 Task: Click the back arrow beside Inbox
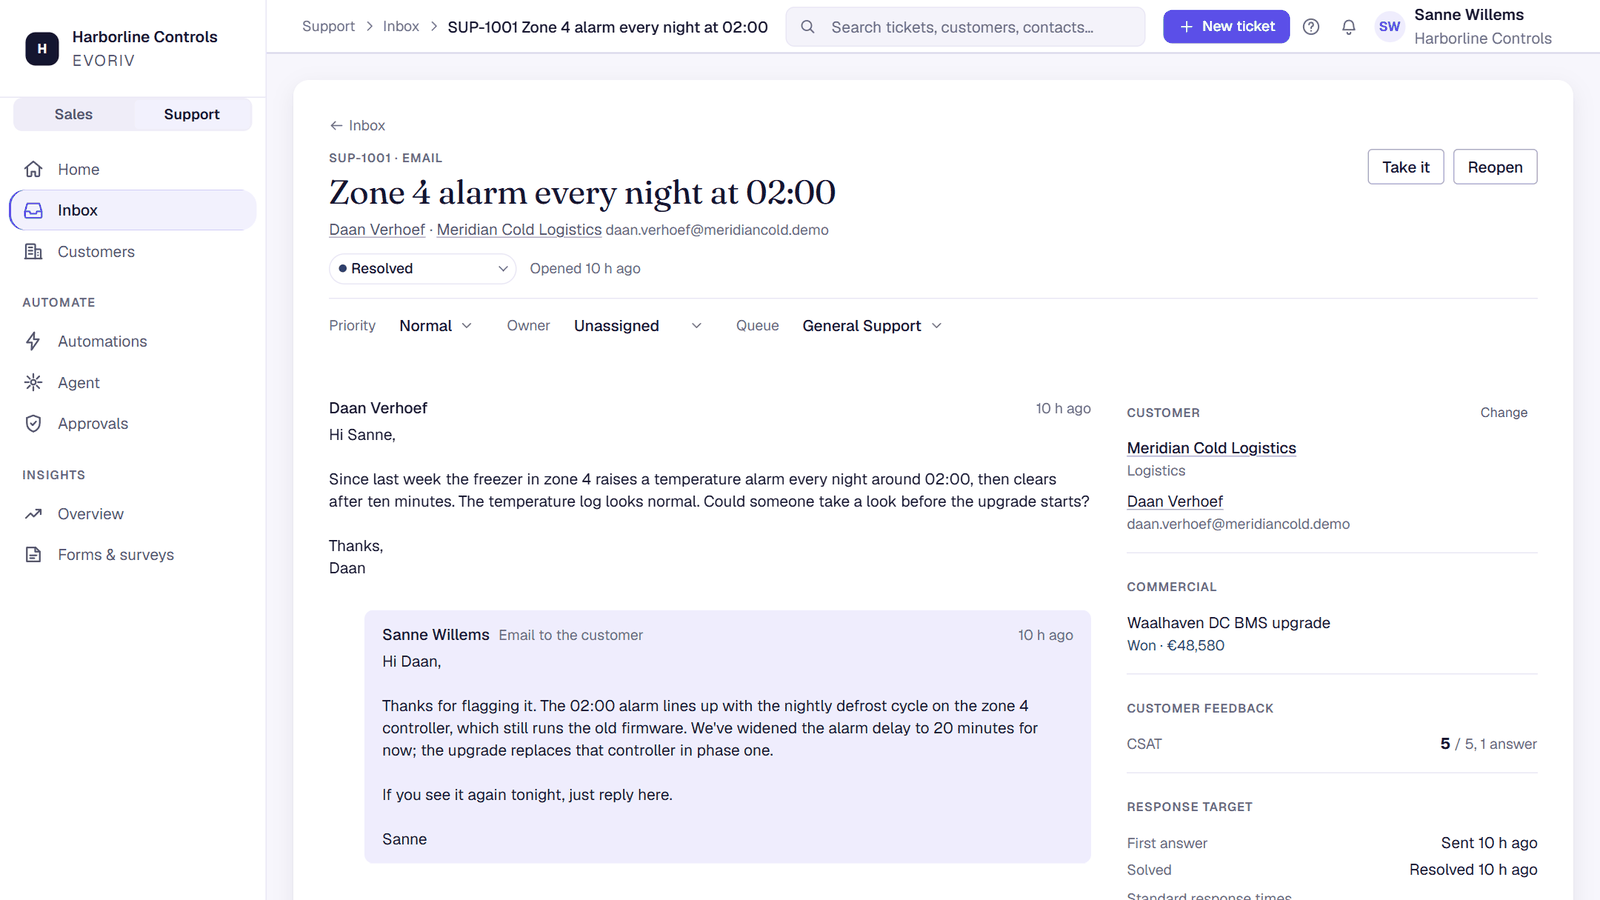pyautogui.click(x=336, y=125)
